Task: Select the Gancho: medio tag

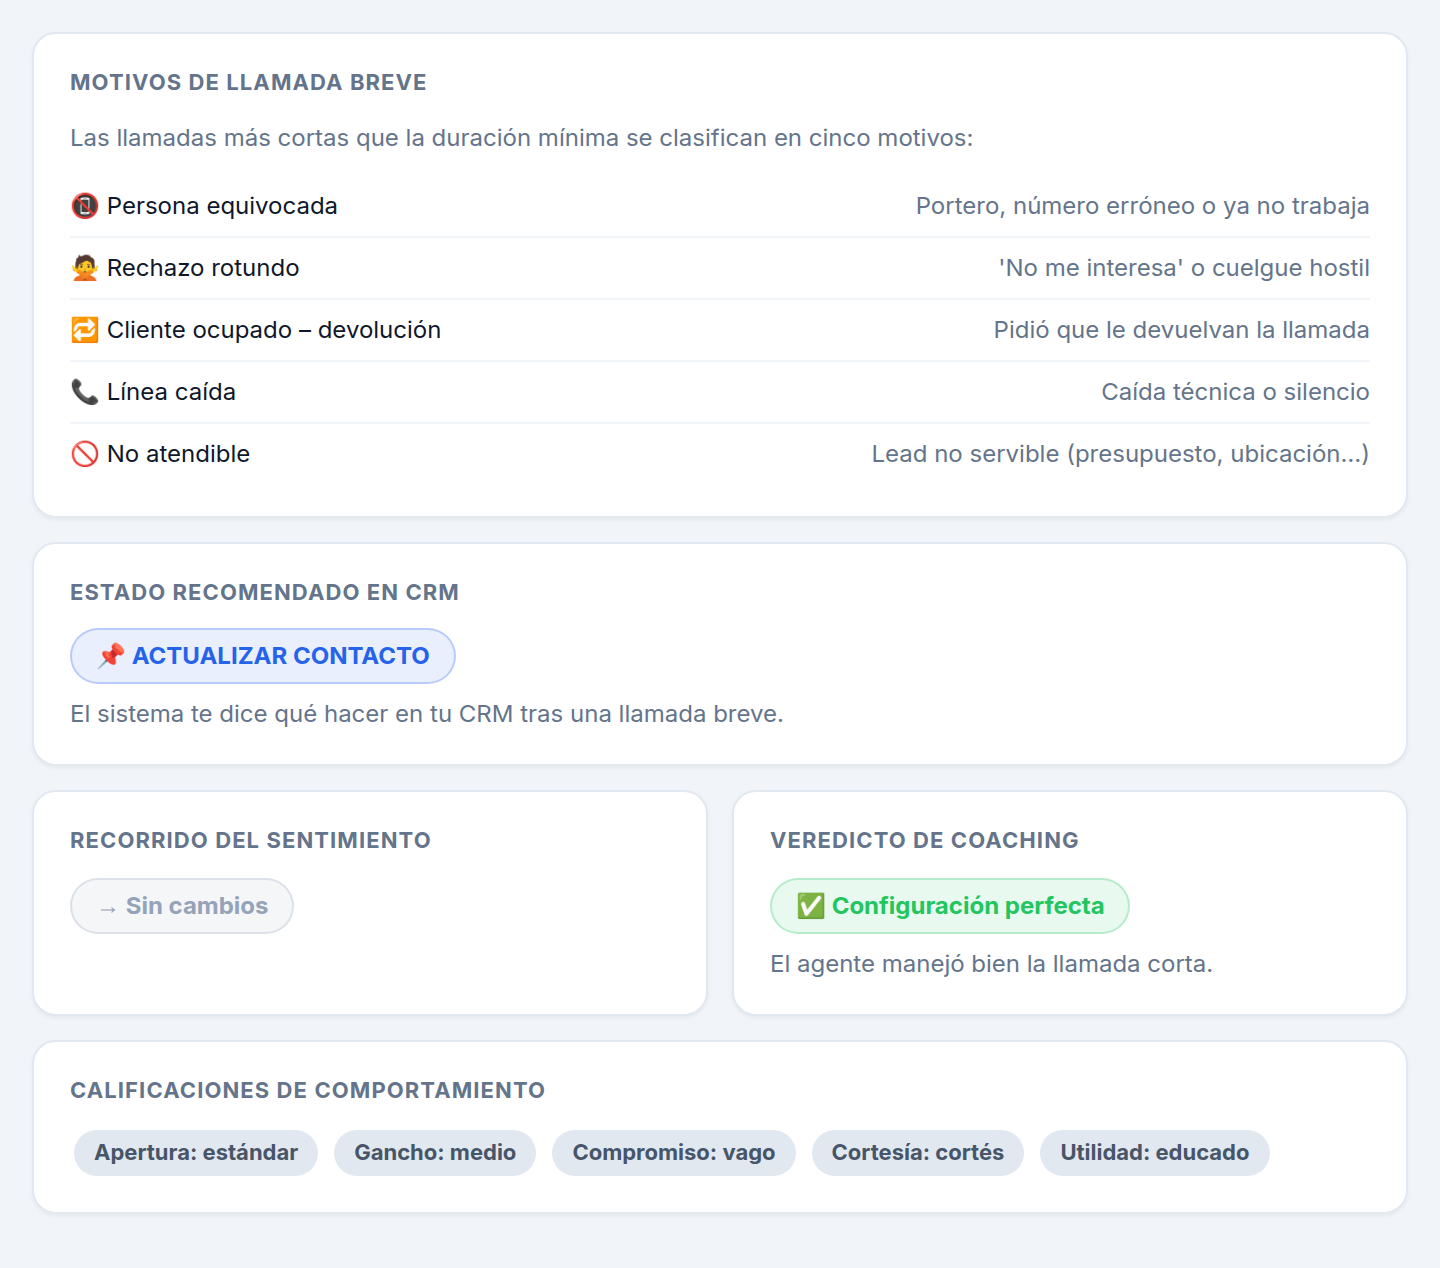Action: pyautogui.click(x=435, y=1153)
